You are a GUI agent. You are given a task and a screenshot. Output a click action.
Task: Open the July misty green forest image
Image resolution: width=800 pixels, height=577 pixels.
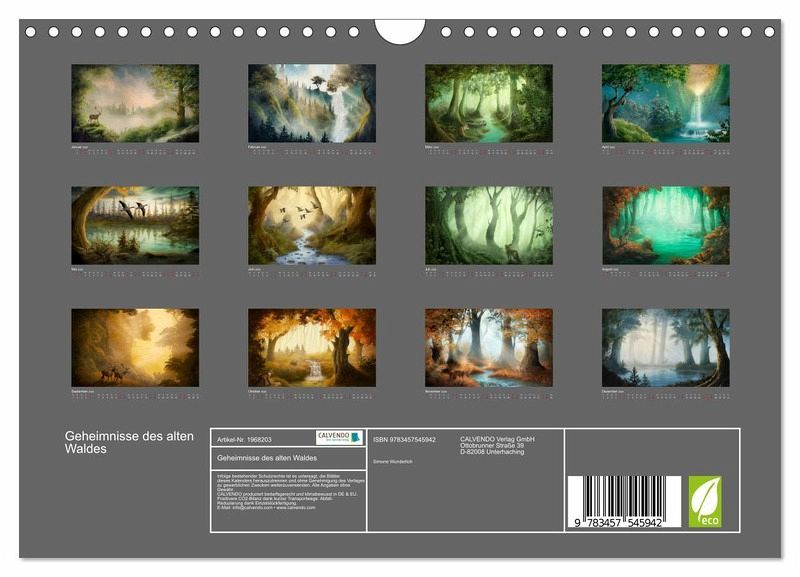[488, 225]
